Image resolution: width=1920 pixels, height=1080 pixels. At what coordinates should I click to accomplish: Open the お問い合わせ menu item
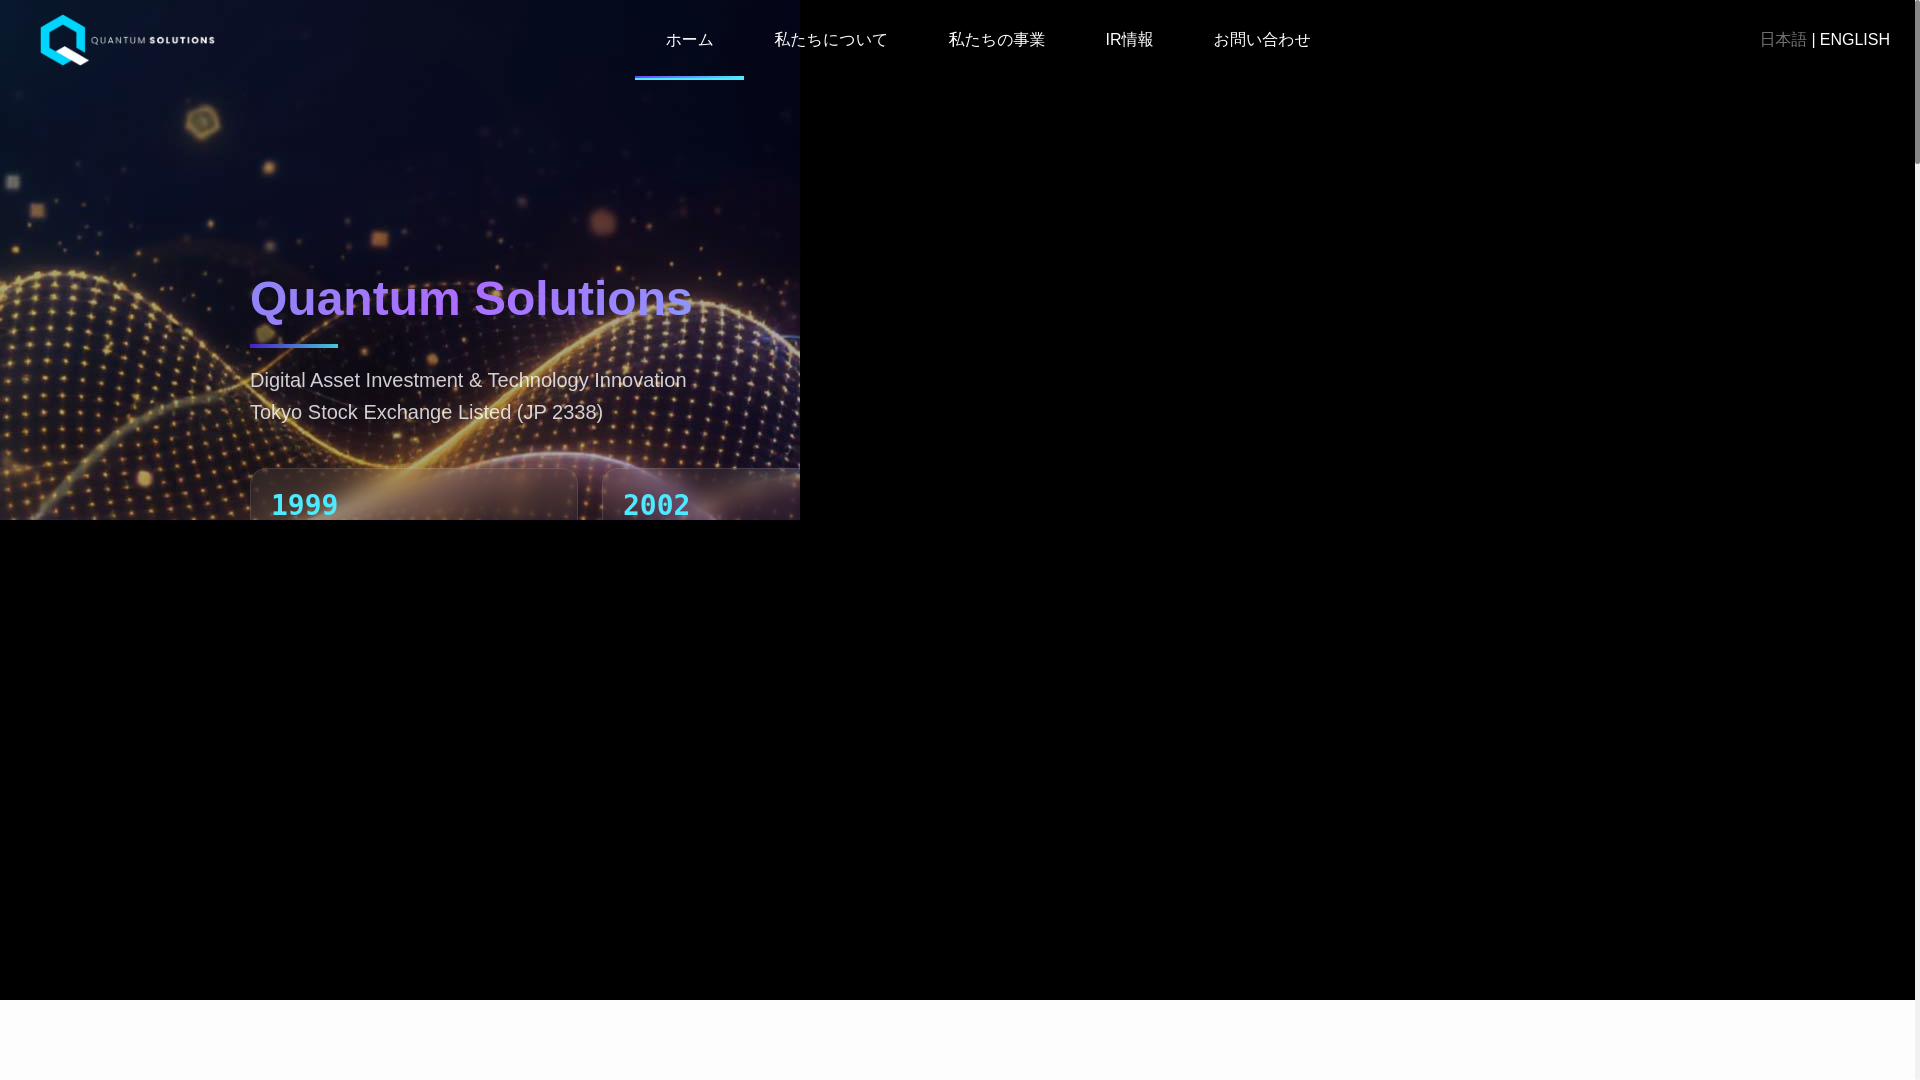click(1261, 40)
